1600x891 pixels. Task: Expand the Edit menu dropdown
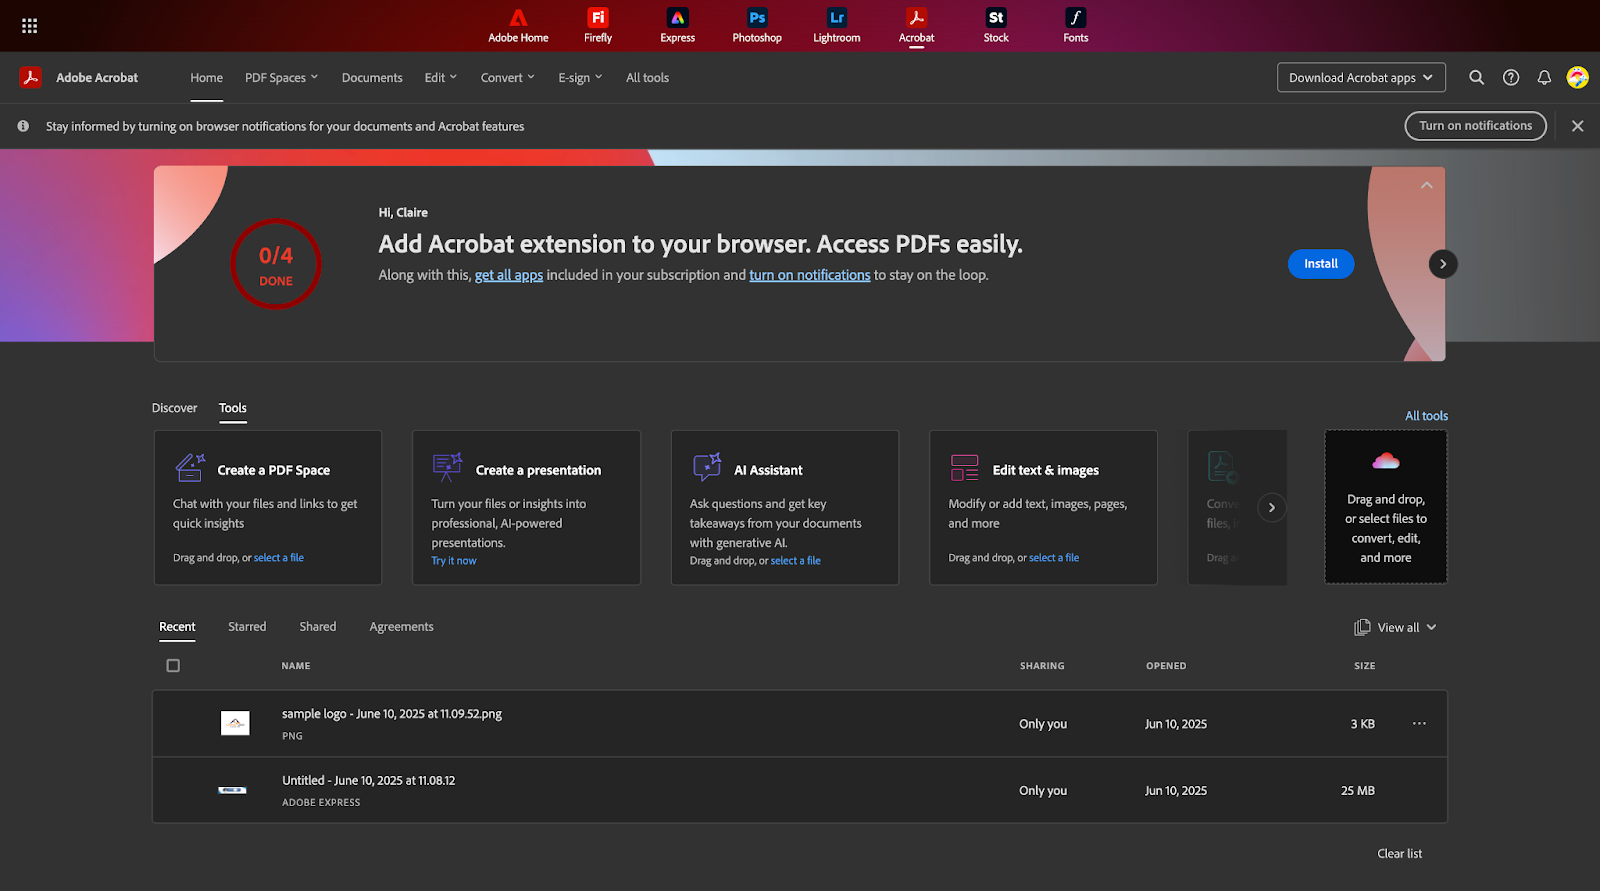440,77
